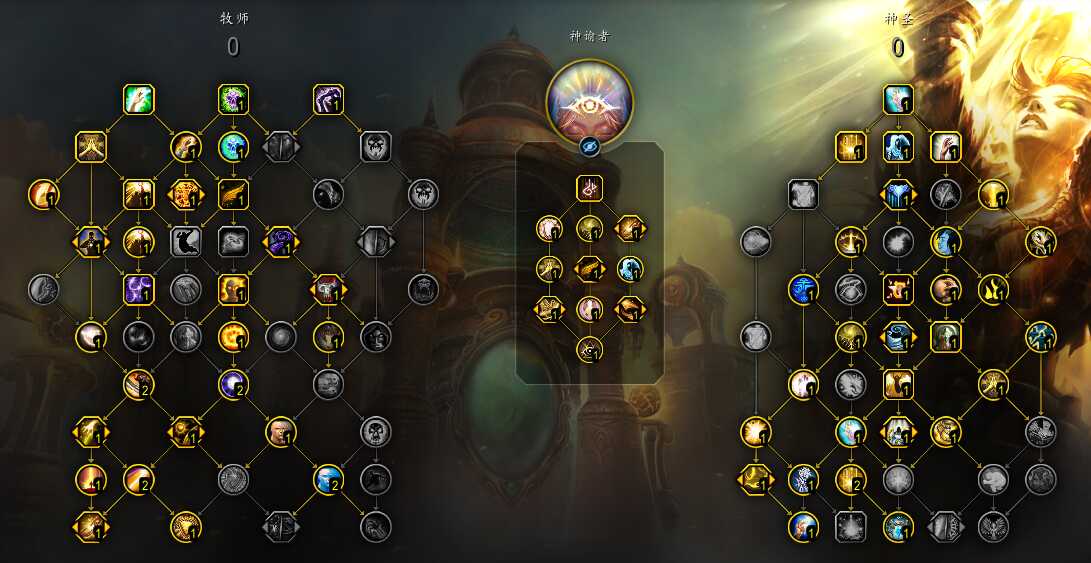Open the blue robe choice node in Holy tree

(898, 195)
